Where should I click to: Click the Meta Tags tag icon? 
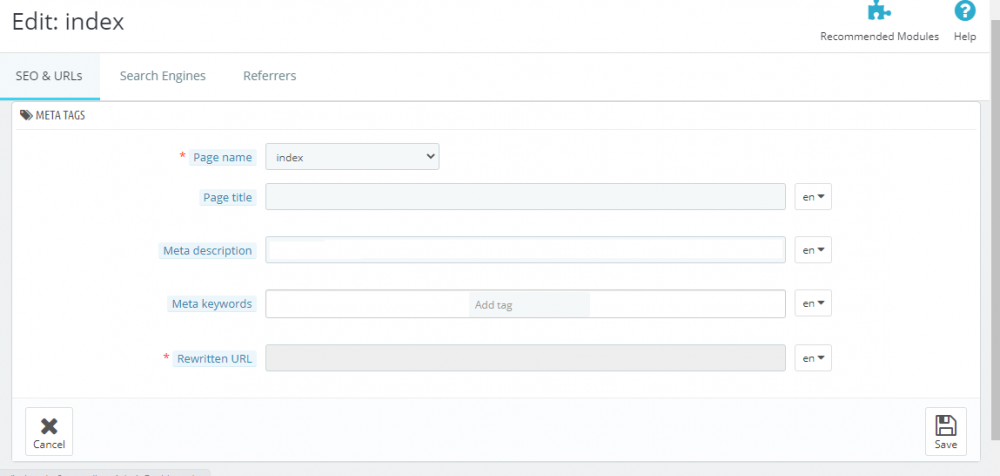click(26, 115)
